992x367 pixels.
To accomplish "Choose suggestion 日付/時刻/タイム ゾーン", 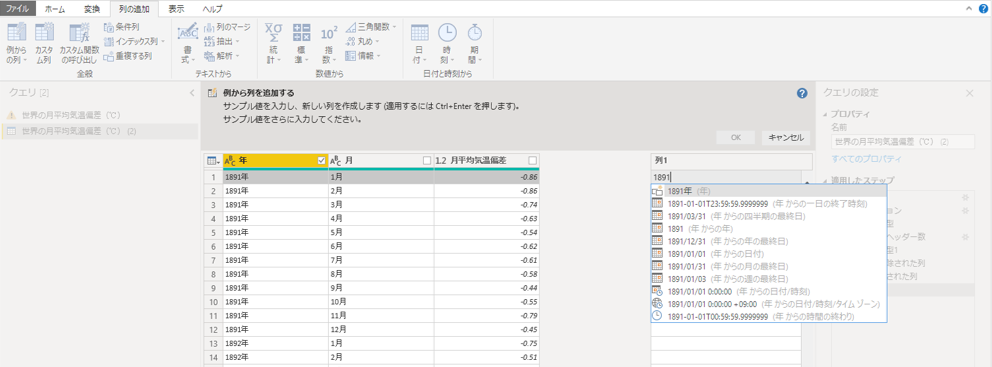I will click(x=769, y=304).
